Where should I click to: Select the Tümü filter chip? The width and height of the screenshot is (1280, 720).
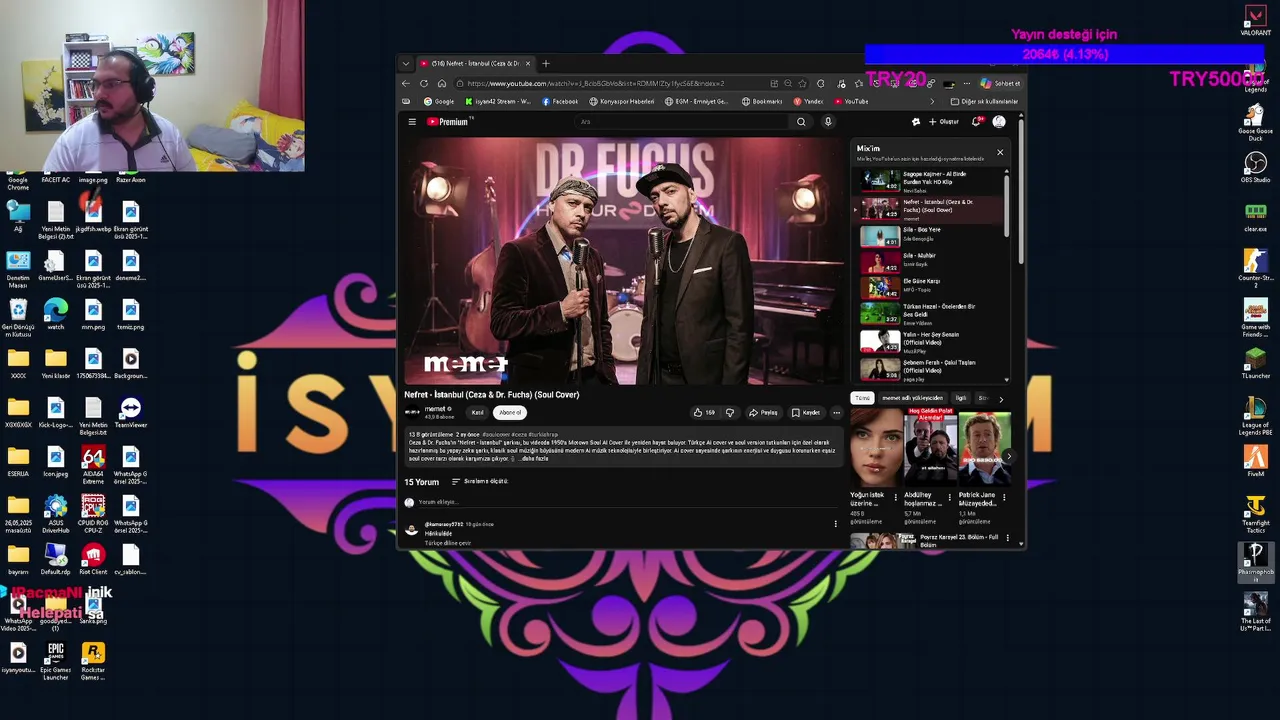click(x=862, y=398)
